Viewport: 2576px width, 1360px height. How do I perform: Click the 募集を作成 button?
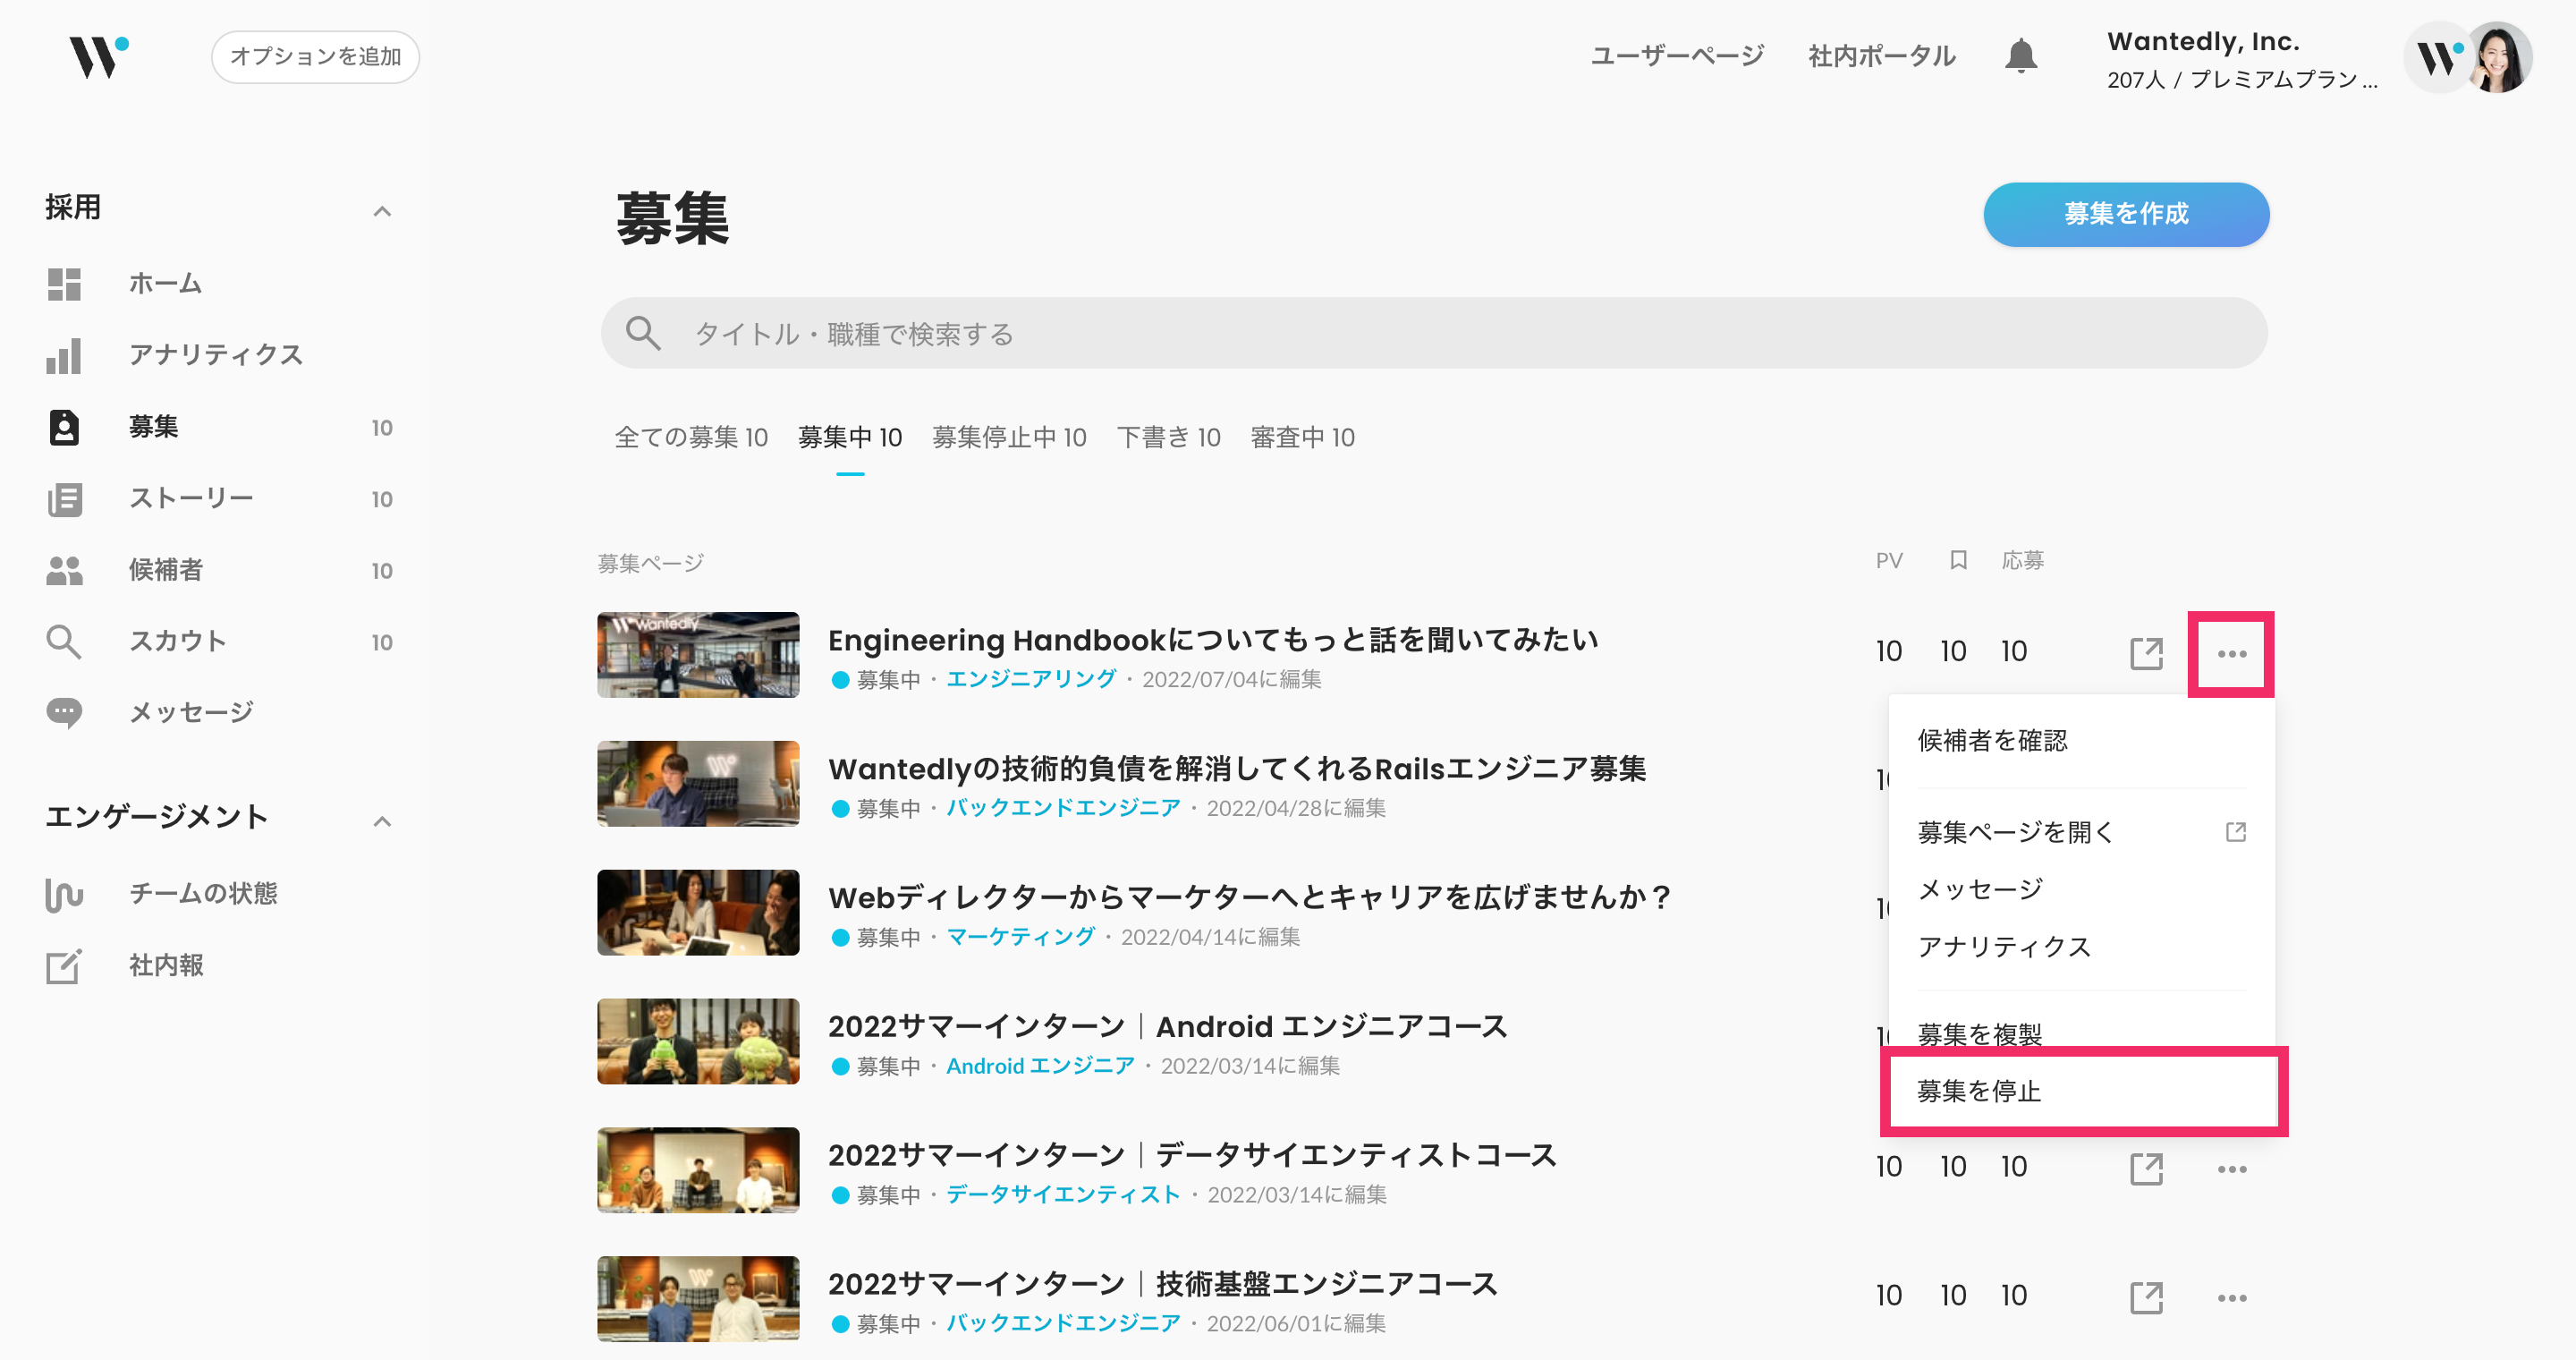click(x=2125, y=214)
